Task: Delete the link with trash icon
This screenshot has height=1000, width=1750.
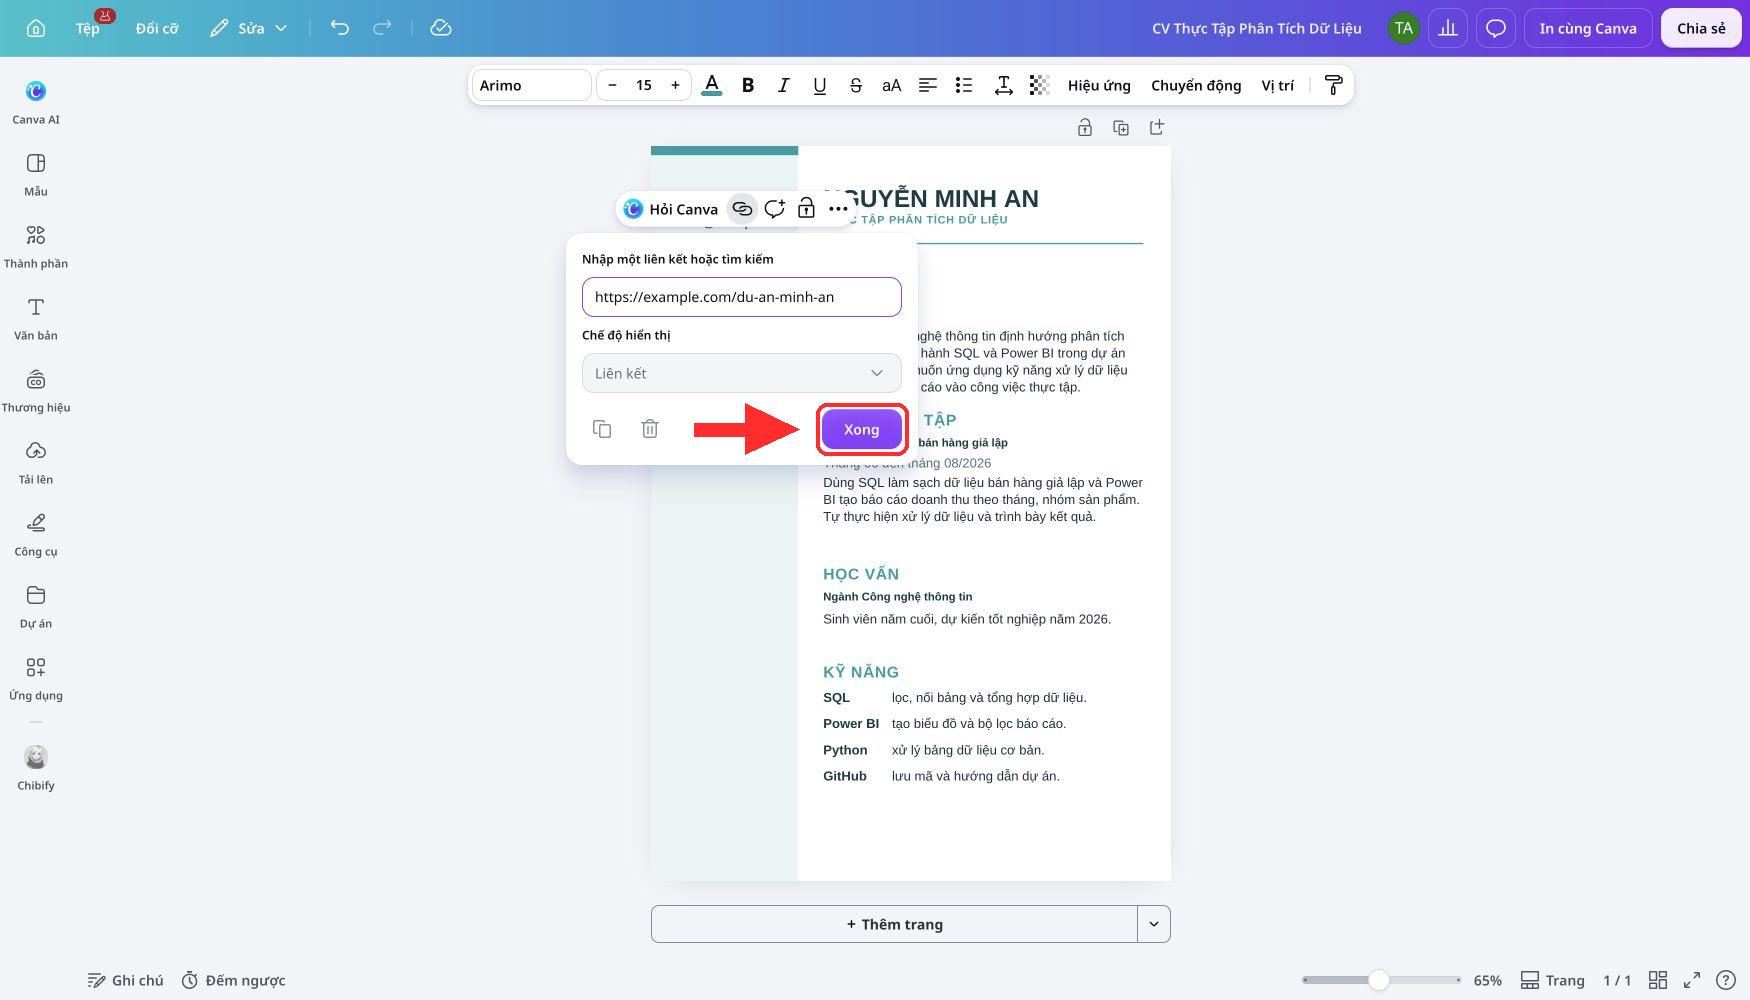Action: (x=650, y=429)
